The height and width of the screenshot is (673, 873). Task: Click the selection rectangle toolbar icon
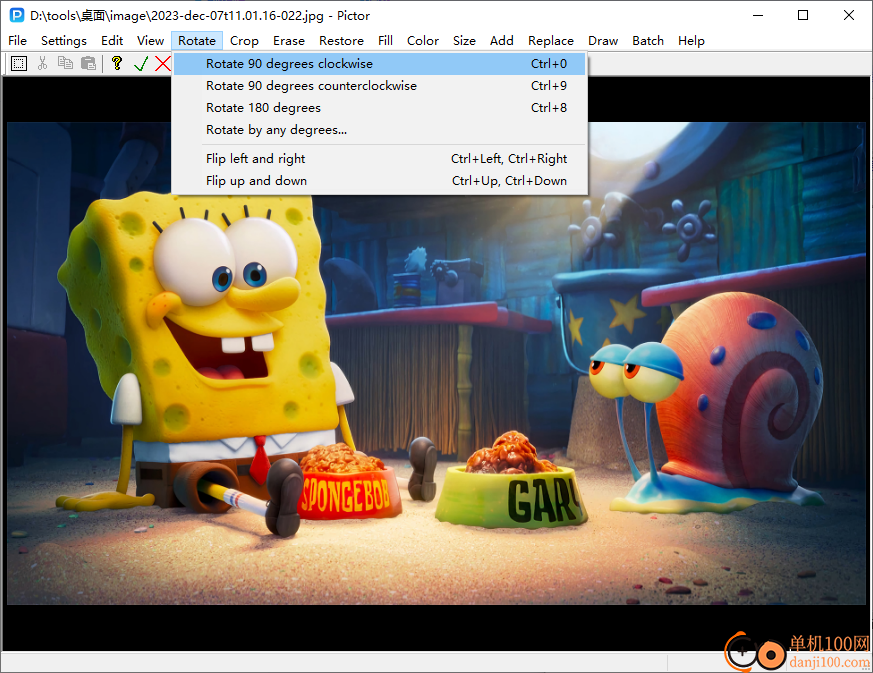pos(19,63)
